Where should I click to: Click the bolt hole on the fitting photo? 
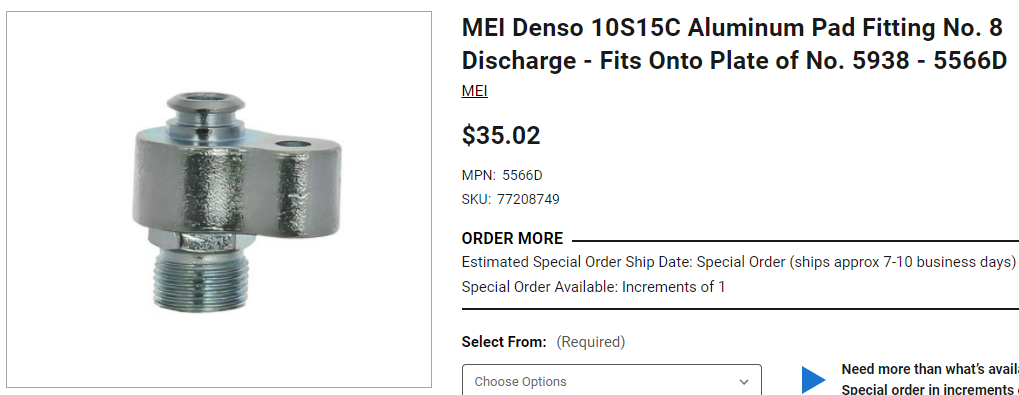(292, 143)
